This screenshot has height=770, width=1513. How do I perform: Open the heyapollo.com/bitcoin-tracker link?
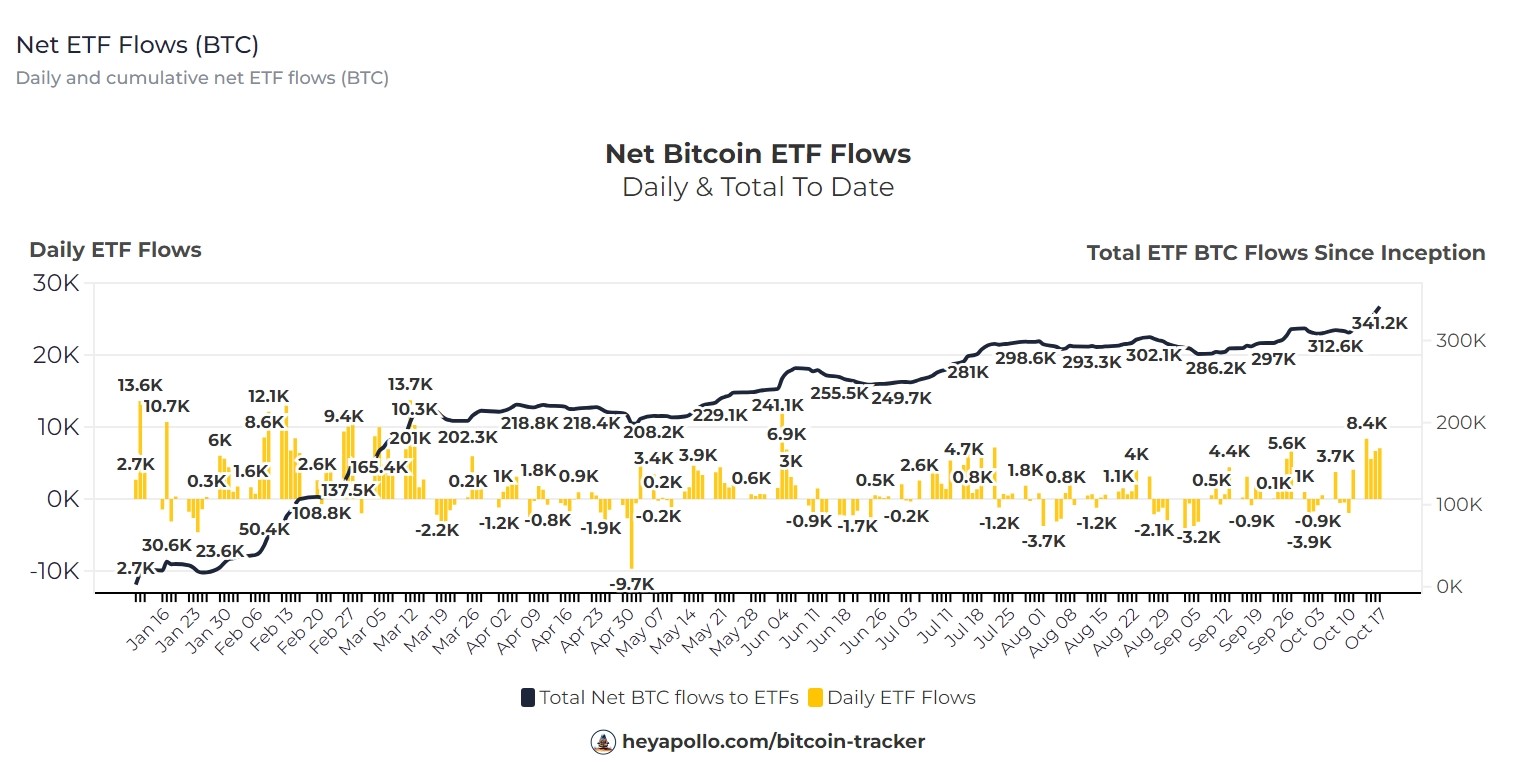773,742
